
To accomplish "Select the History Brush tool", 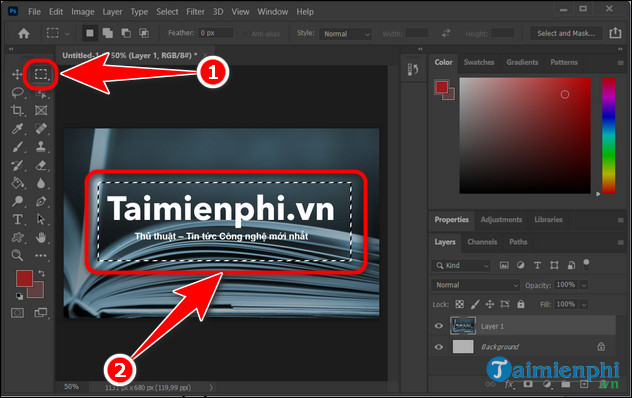I will pyautogui.click(x=17, y=165).
